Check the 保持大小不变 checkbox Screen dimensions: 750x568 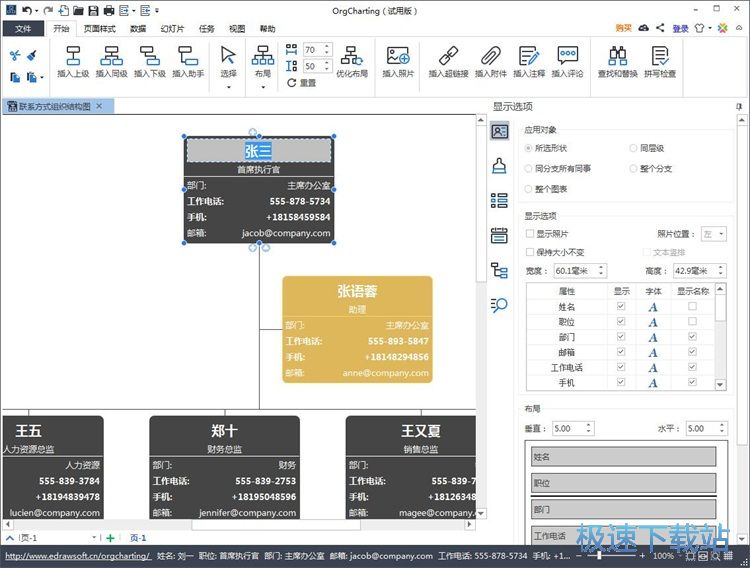(x=530, y=252)
